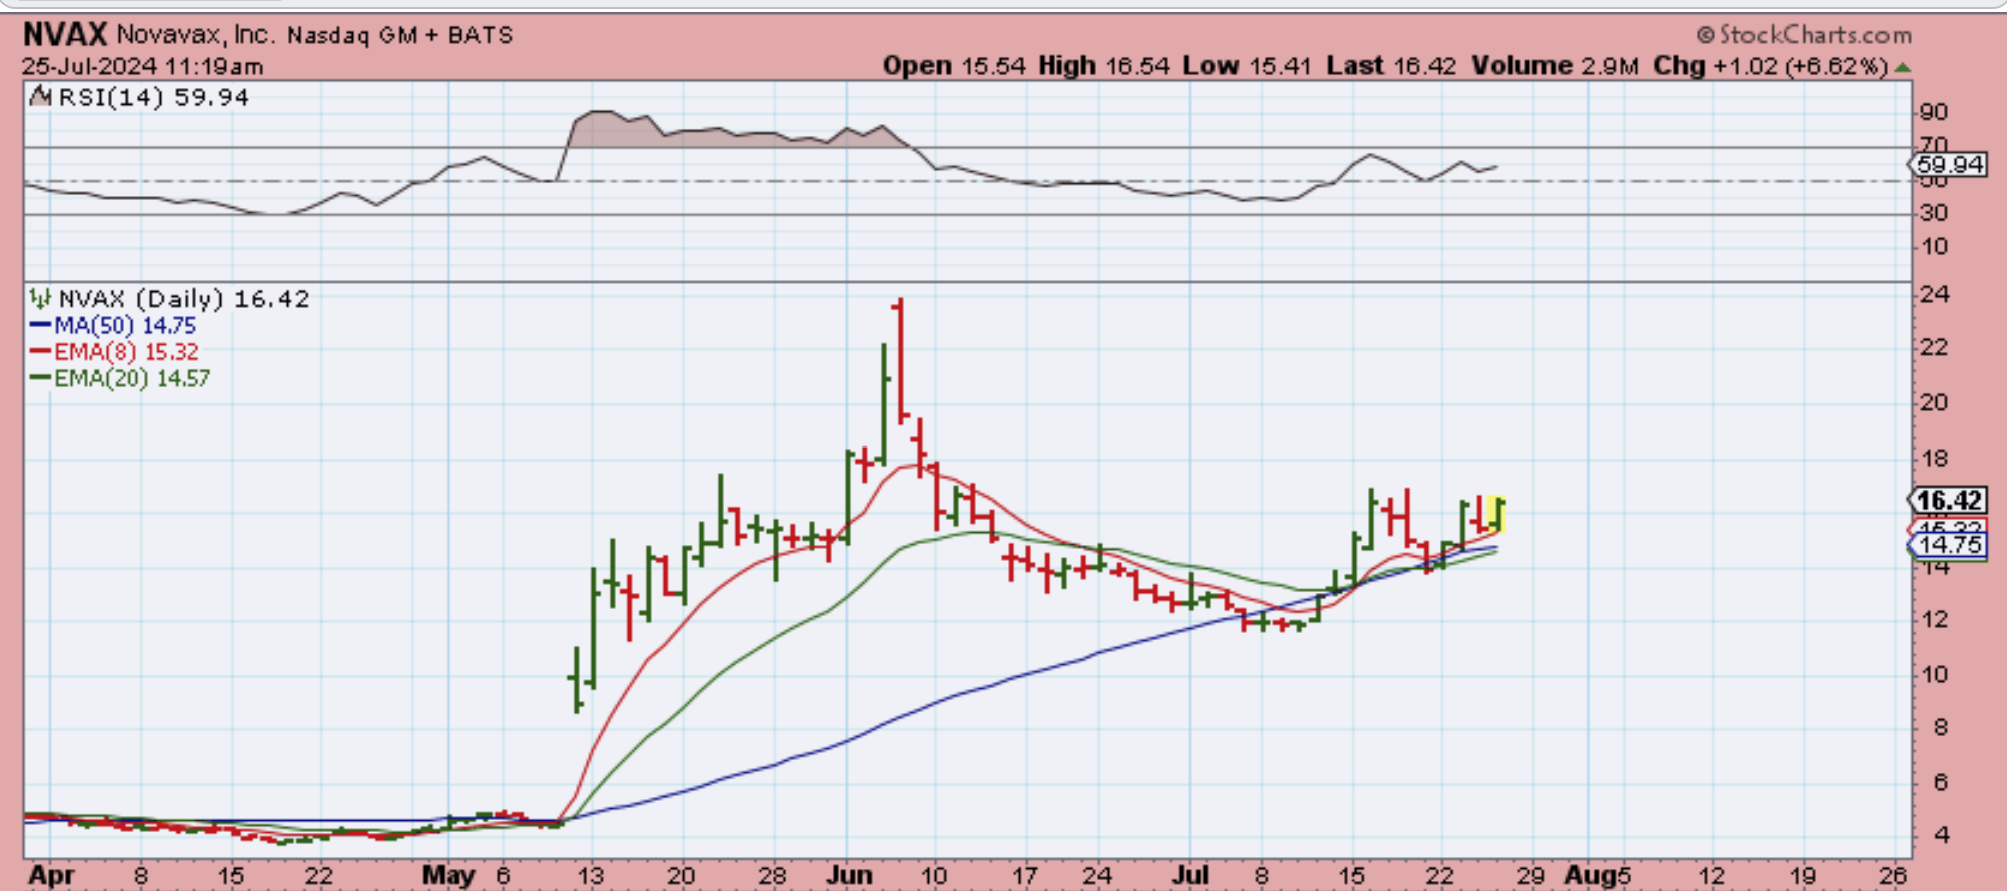The width and height of the screenshot is (2007, 891).
Task: Click the blue 14.75 MA flag on the price axis
Action: tap(1948, 545)
